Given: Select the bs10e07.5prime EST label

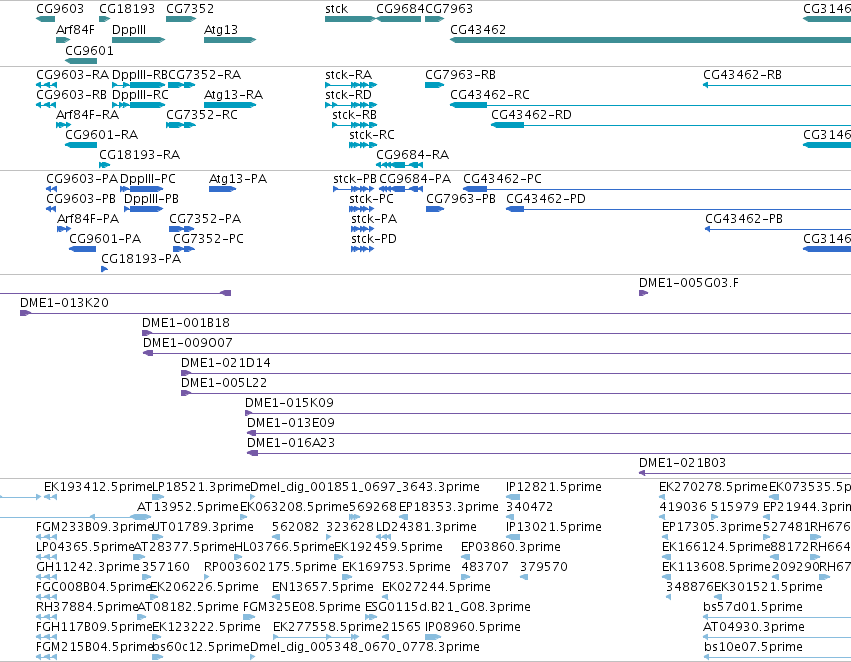Looking at the screenshot, I should tap(753, 648).
